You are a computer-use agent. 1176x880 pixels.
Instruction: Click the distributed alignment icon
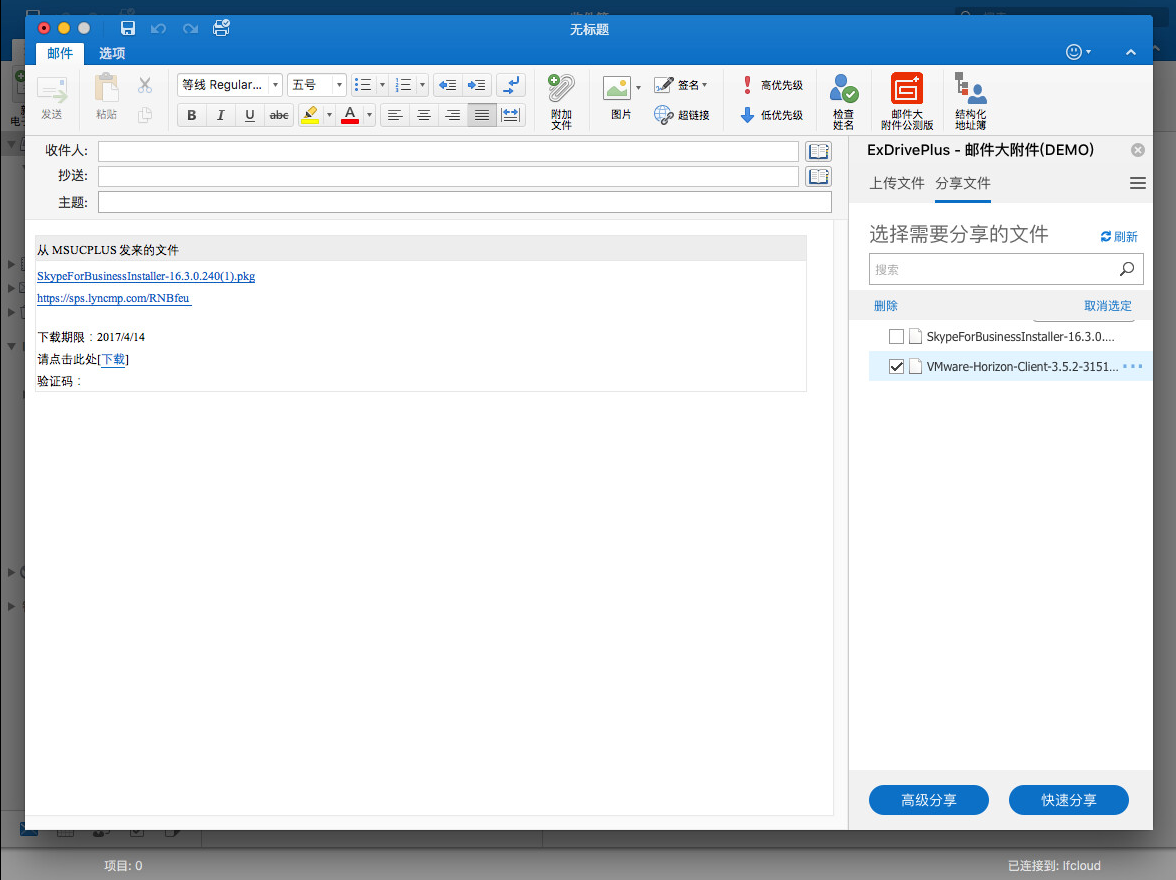click(510, 115)
